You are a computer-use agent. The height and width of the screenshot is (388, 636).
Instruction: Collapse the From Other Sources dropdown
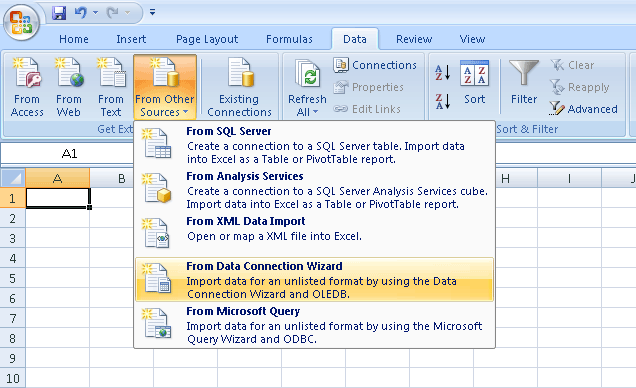point(165,87)
